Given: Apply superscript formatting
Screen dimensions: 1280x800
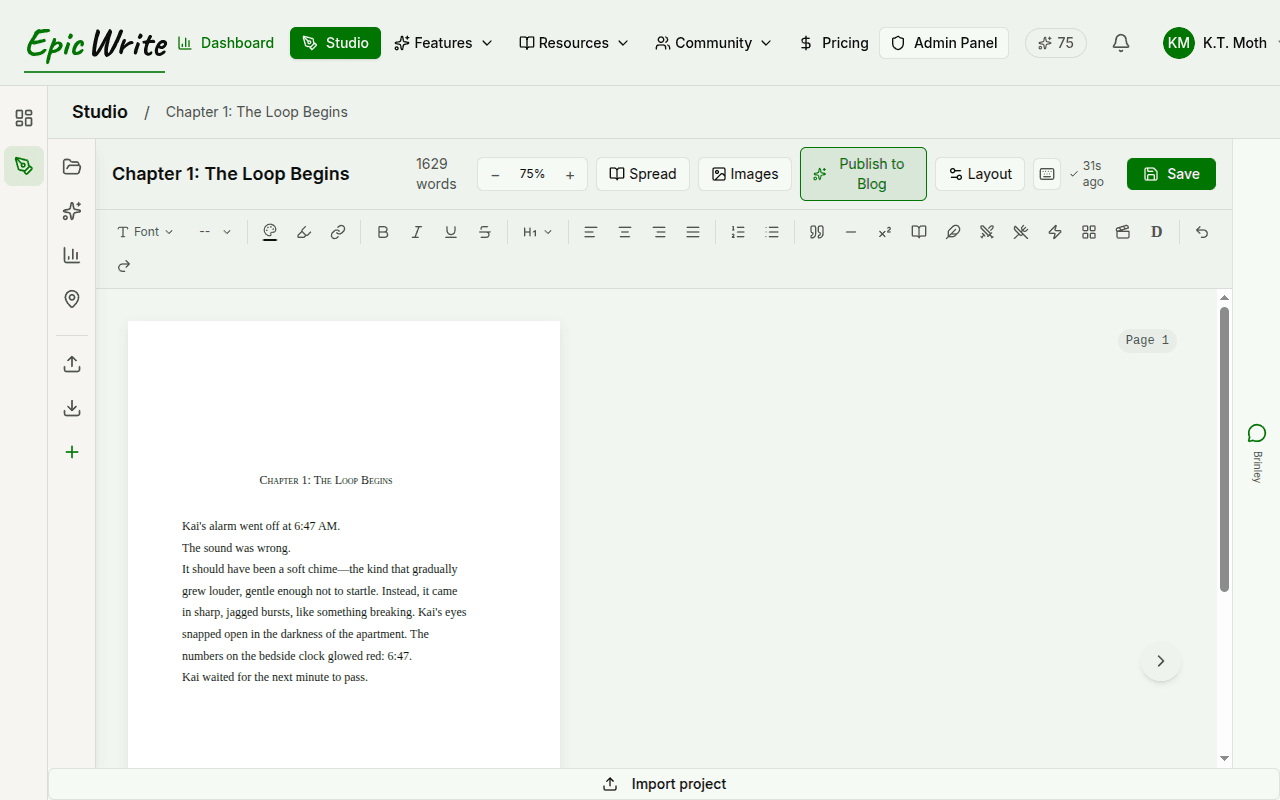Looking at the screenshot, I should (x=884, y=231).
